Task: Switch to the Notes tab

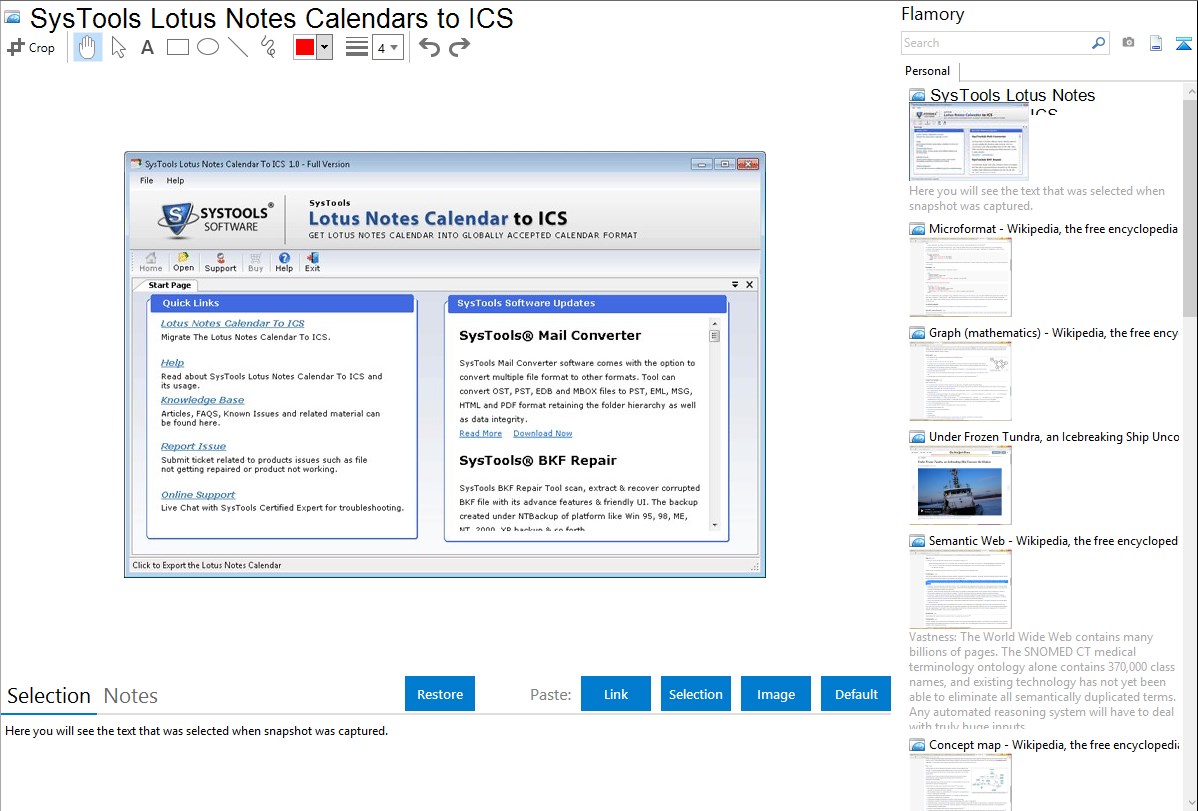Action: point(131,696)
